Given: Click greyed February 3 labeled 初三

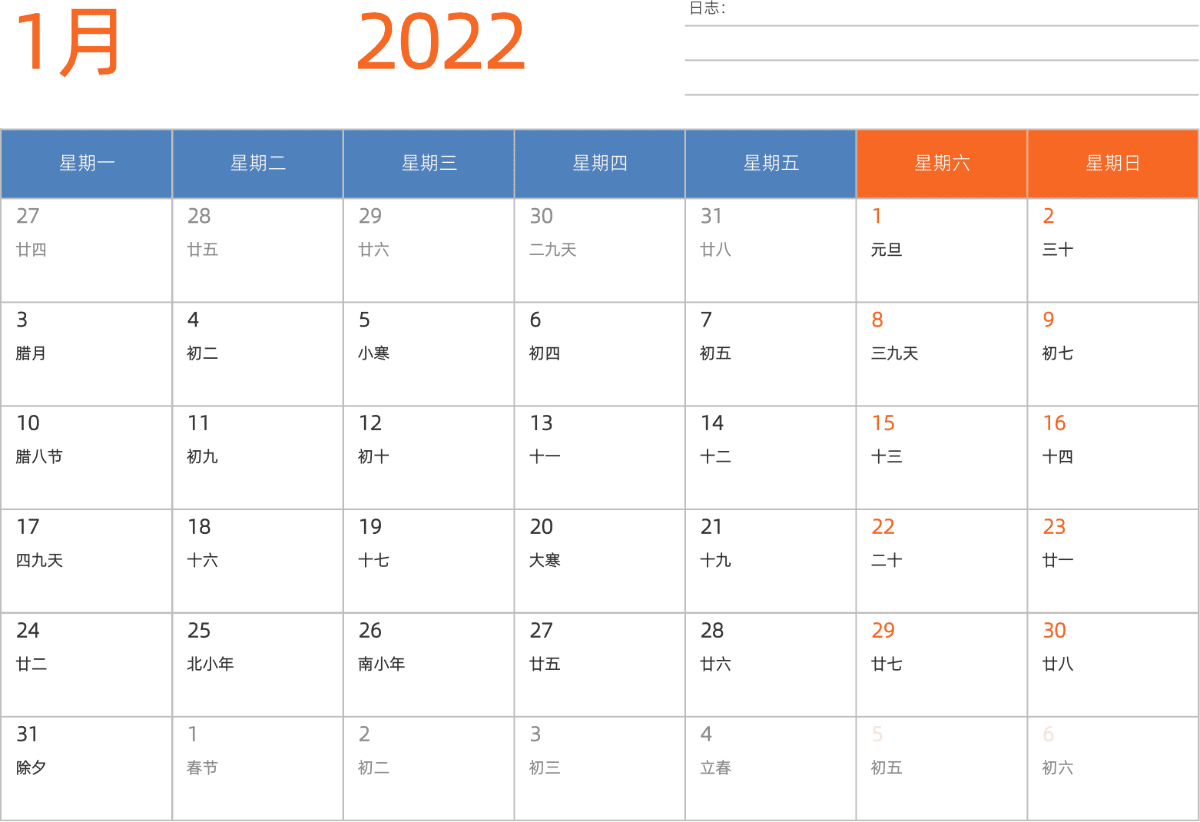Looking at the screenshot, I should pos(600,769).
